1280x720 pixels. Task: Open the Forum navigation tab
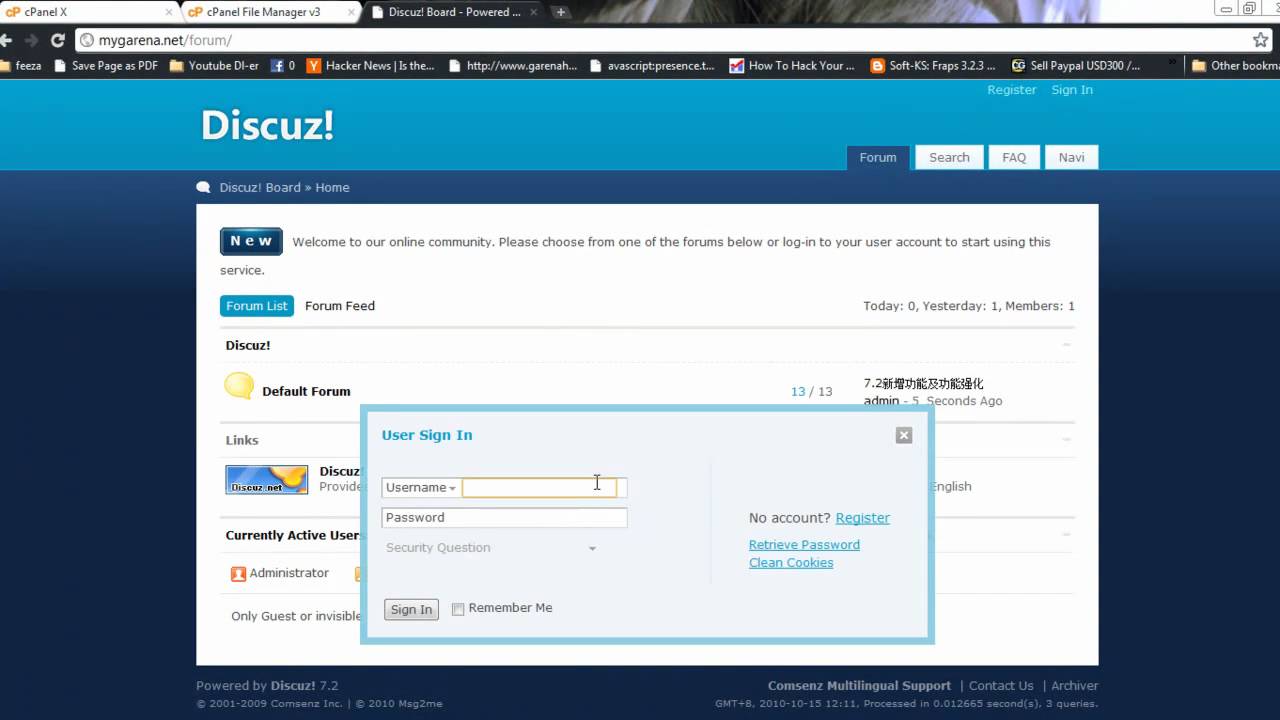point(878,157)
